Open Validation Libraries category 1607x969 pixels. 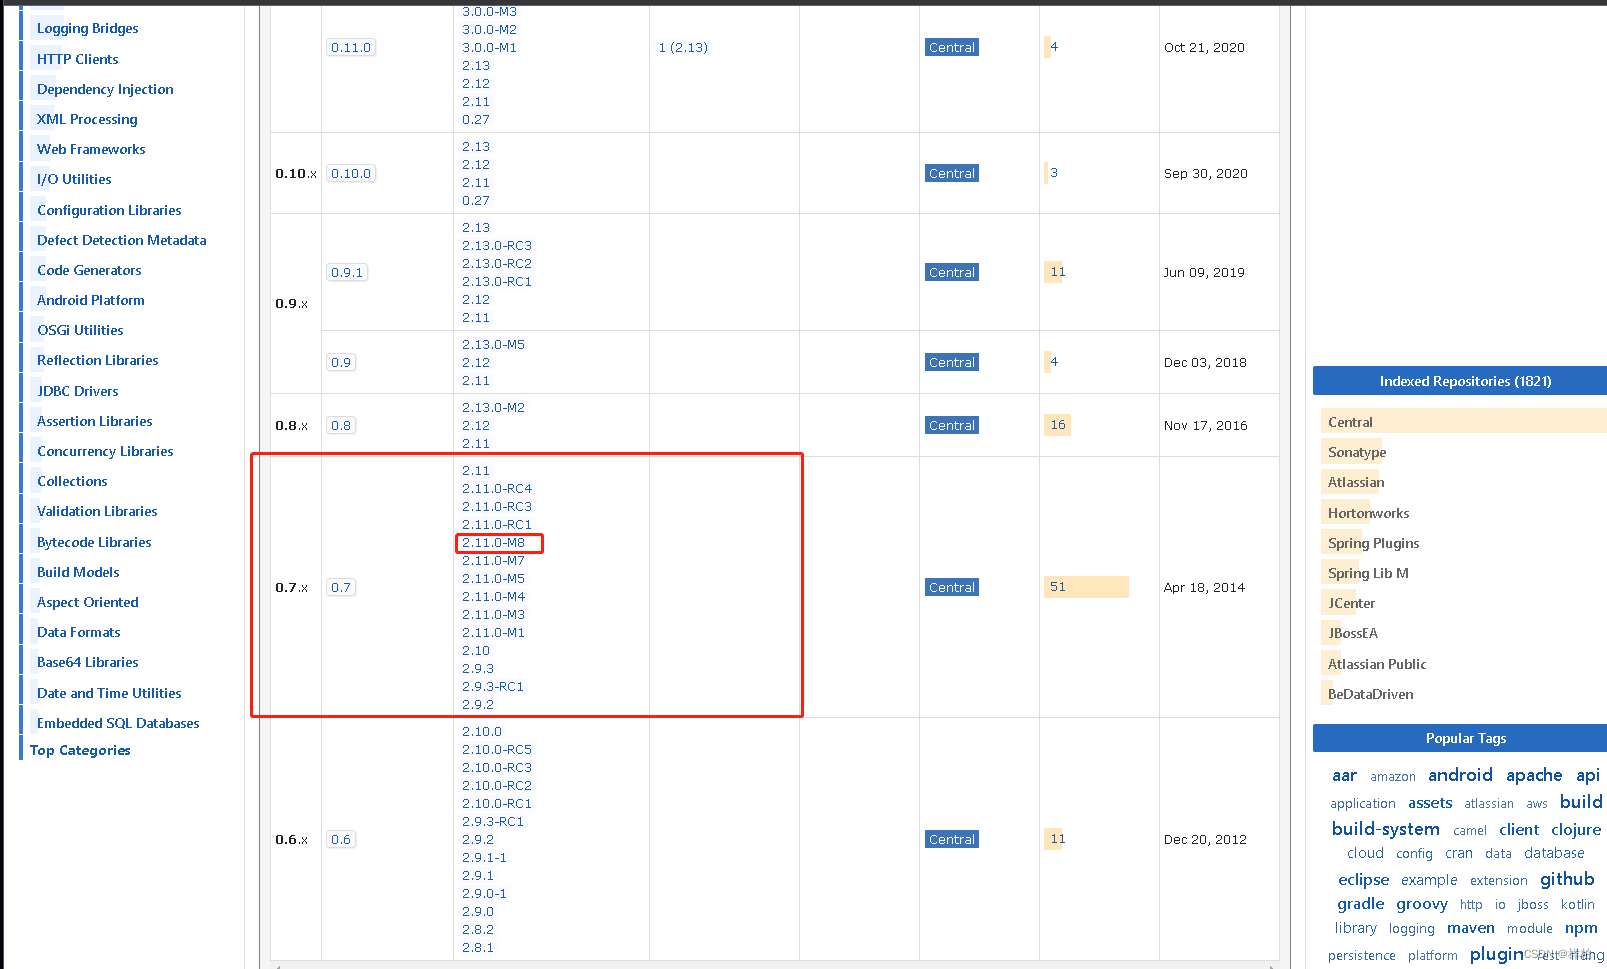[x=97, y=511]
